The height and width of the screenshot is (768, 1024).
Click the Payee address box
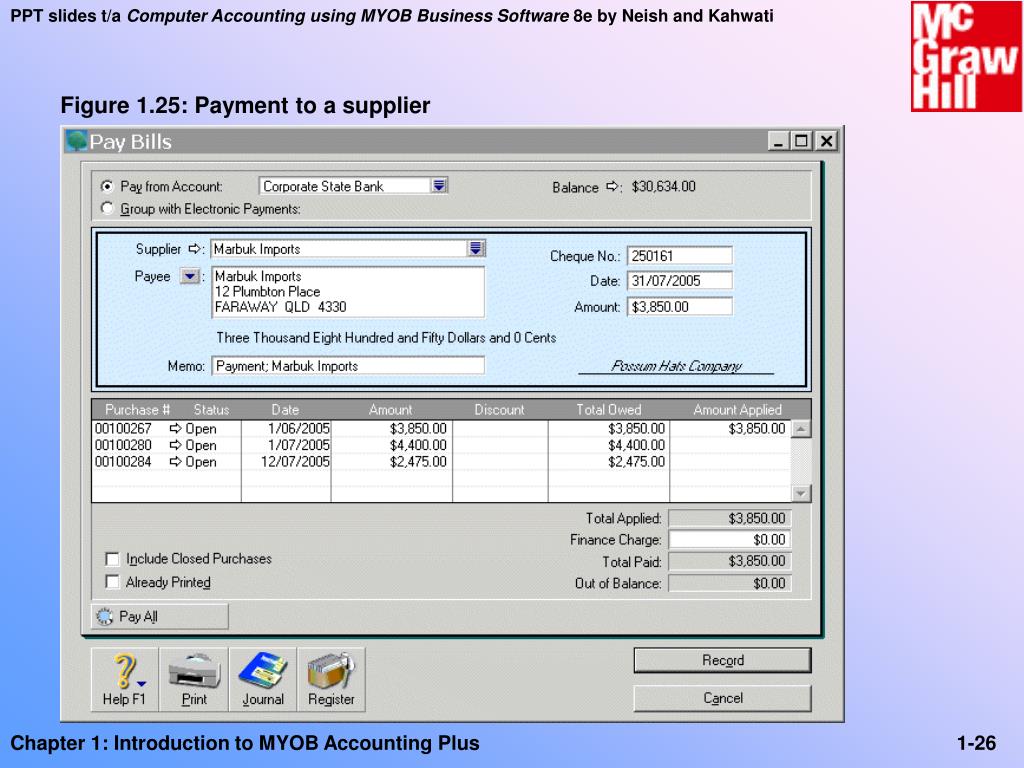348,292
